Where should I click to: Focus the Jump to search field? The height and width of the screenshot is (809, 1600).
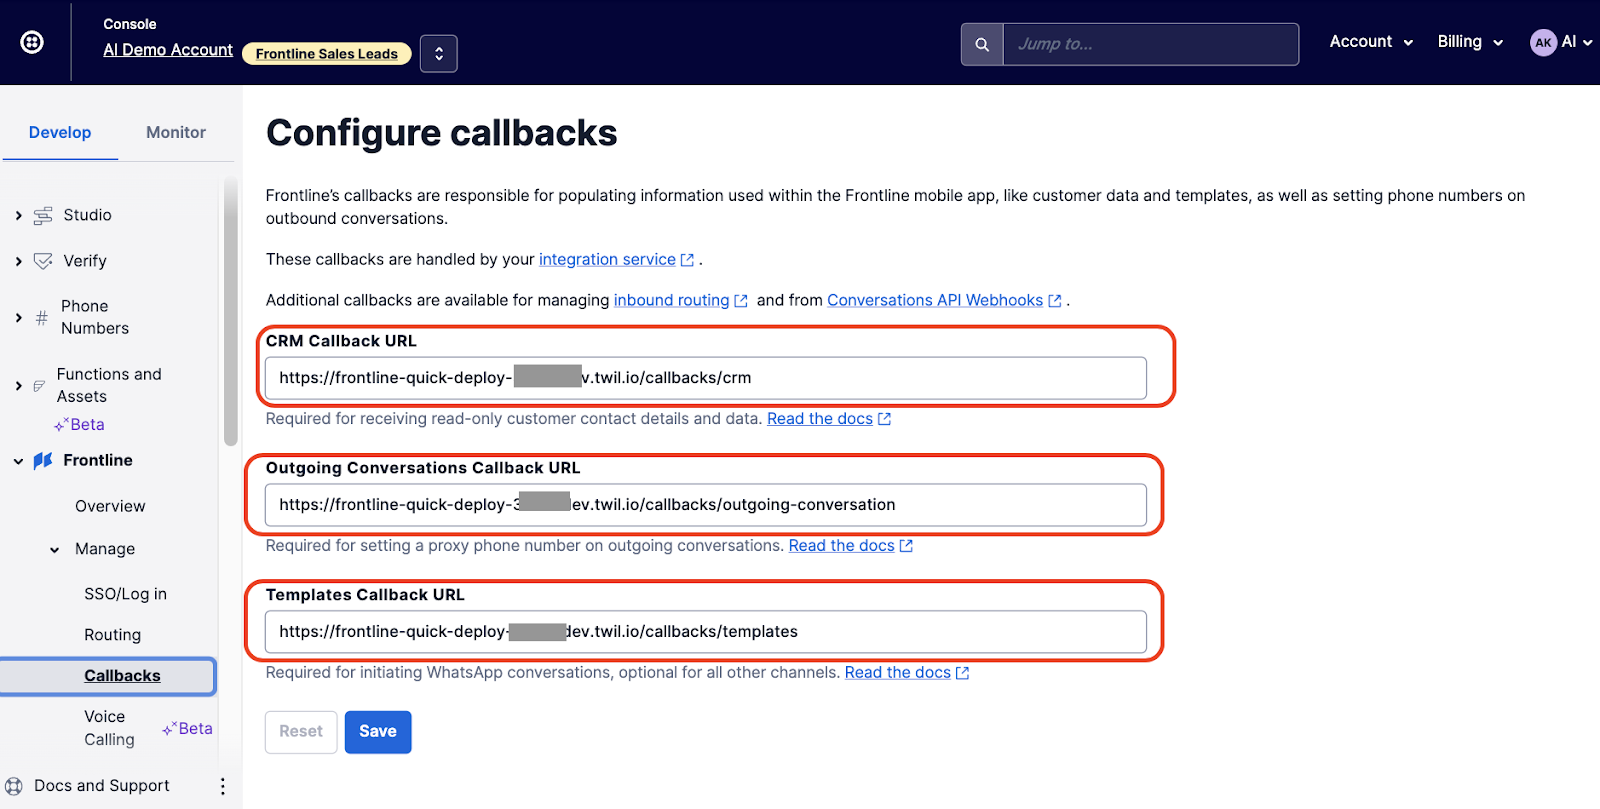pos(1151,44)
